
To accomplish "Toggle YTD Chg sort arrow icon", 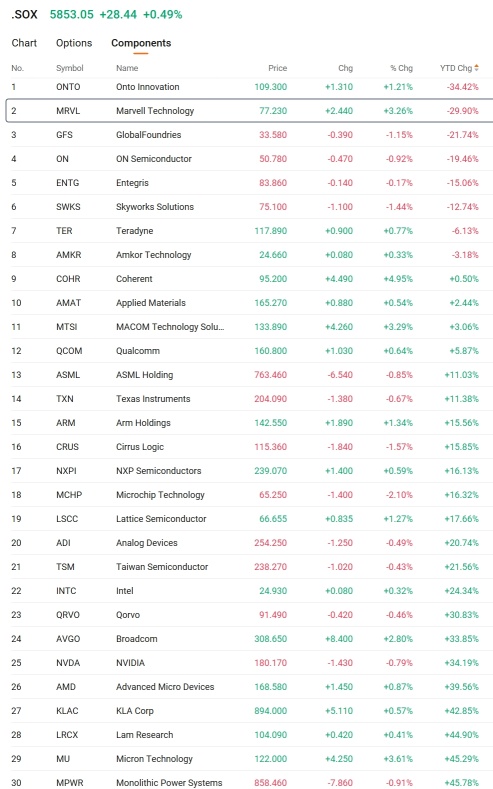I will pyautogui.click(x=476, y=68).
